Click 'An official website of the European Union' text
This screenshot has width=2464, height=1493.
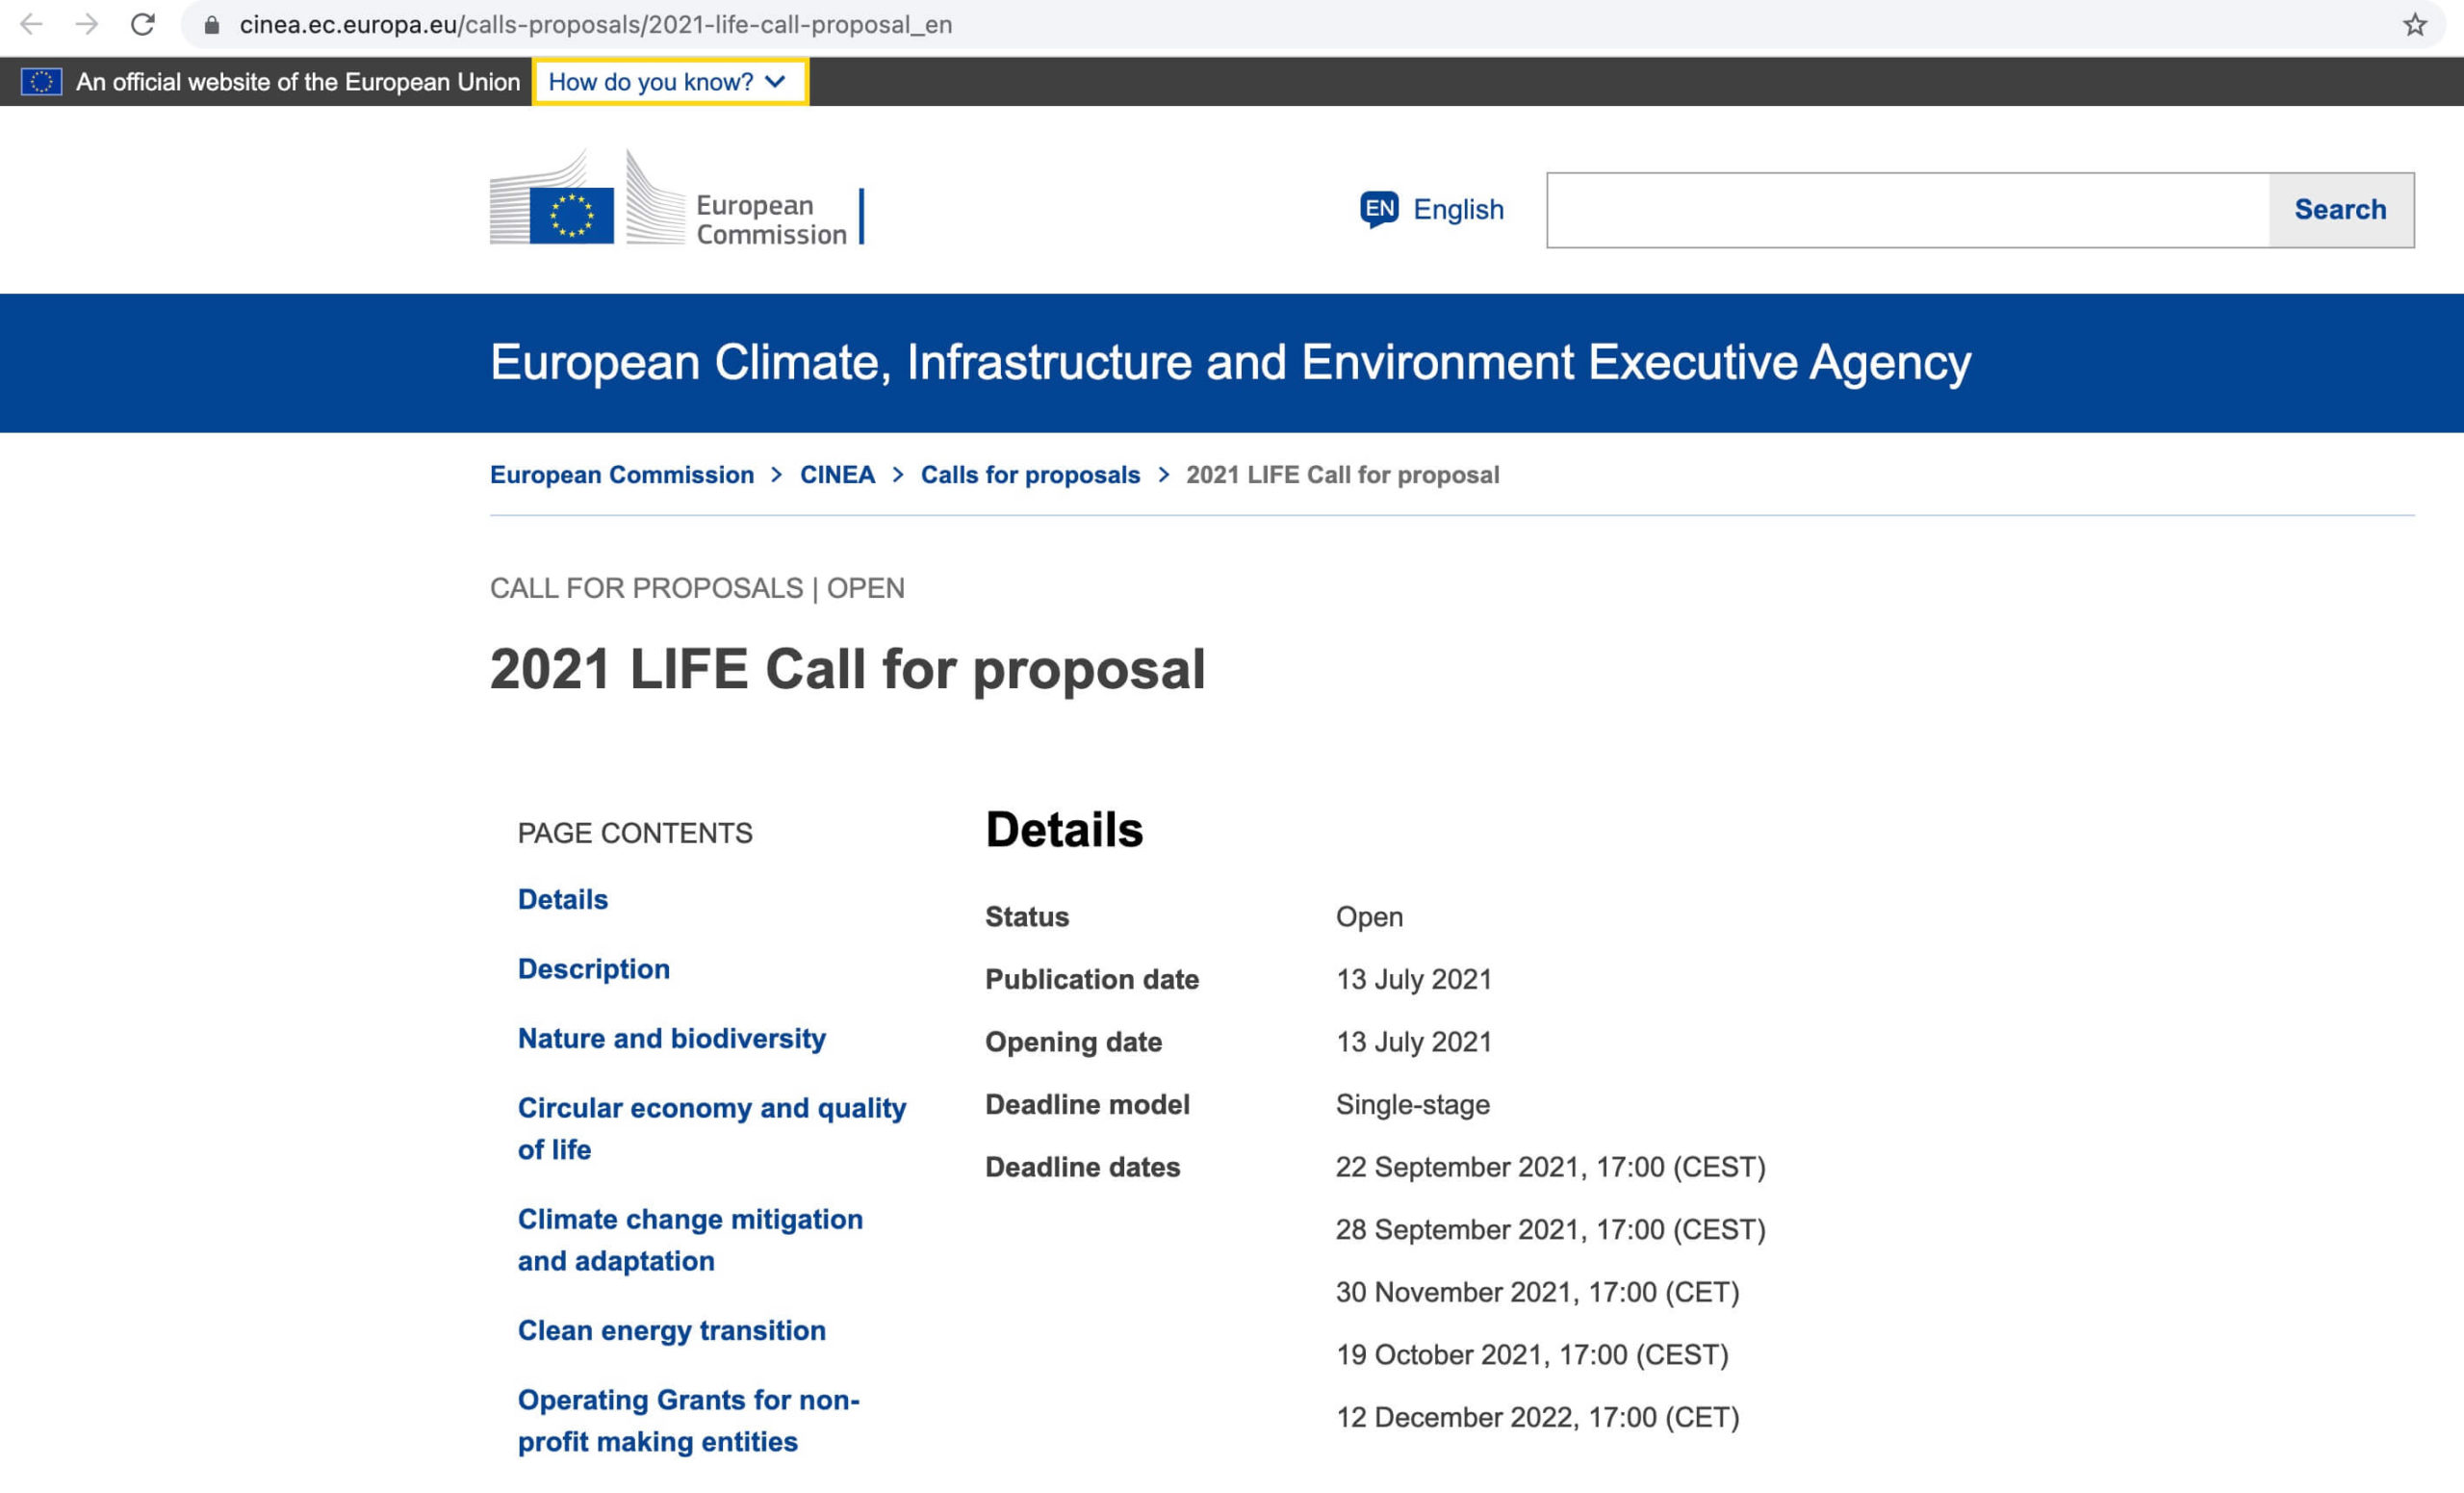click(x=298, y=82)
